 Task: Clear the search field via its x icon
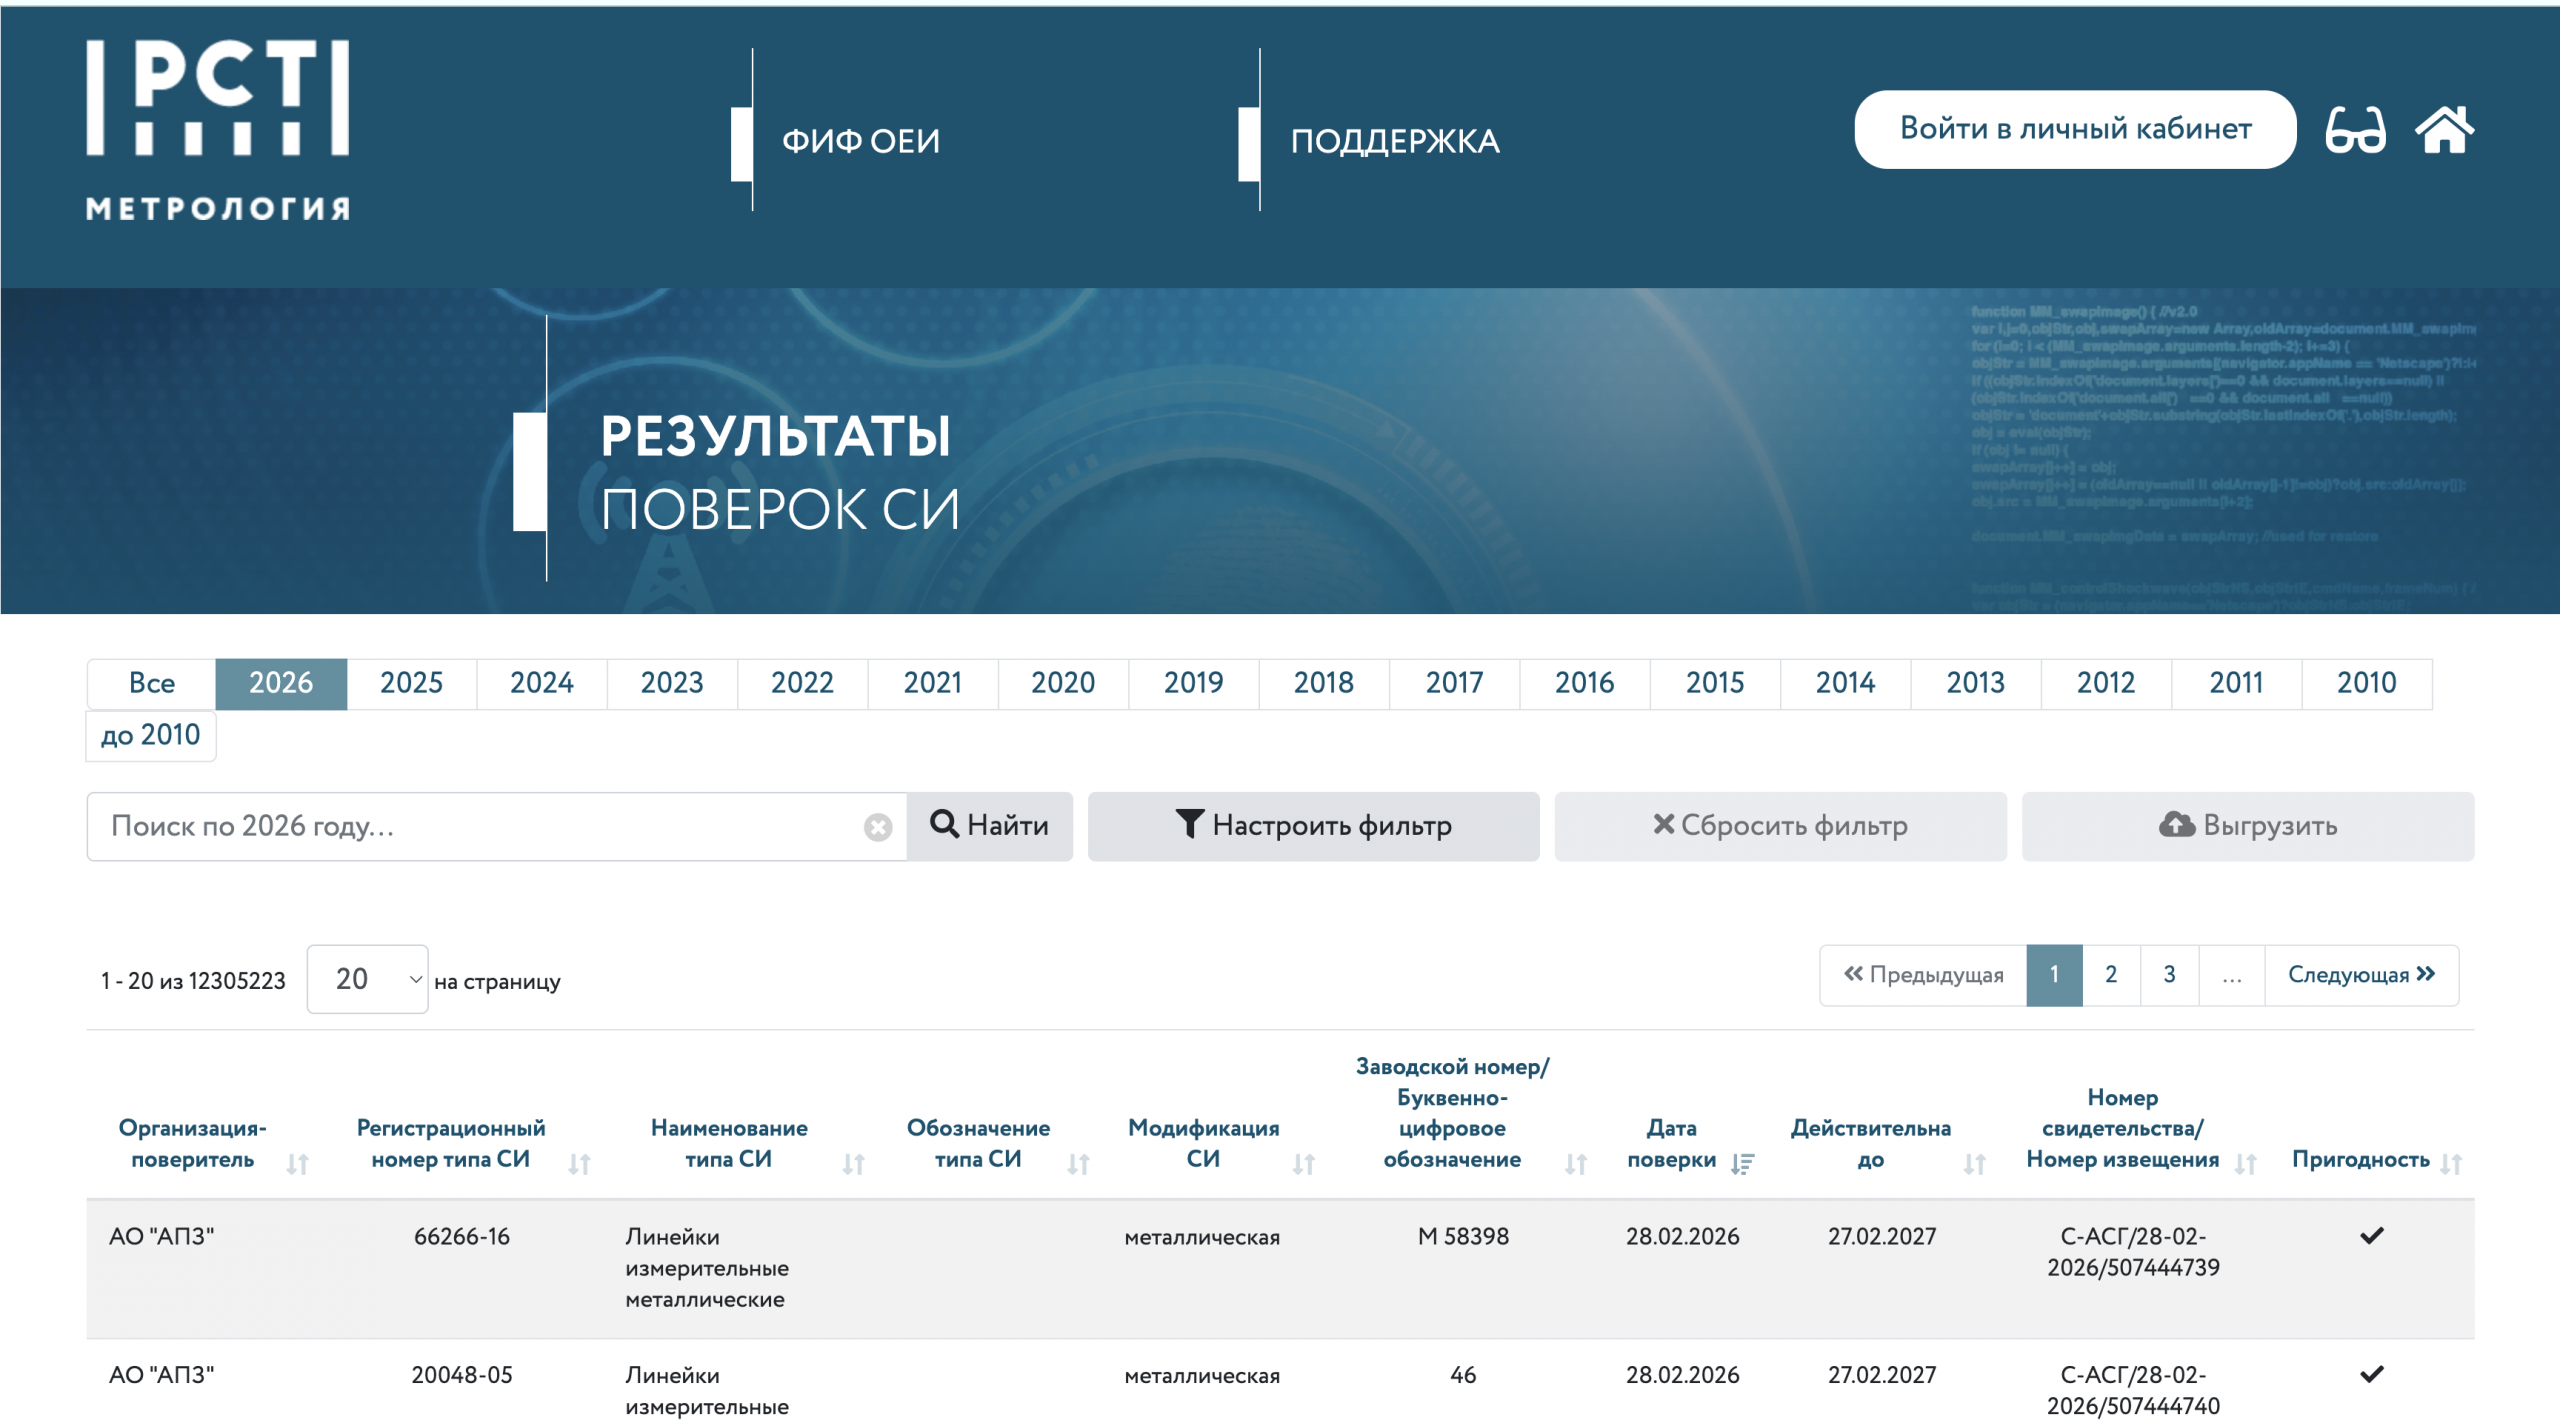click(877, 825)
